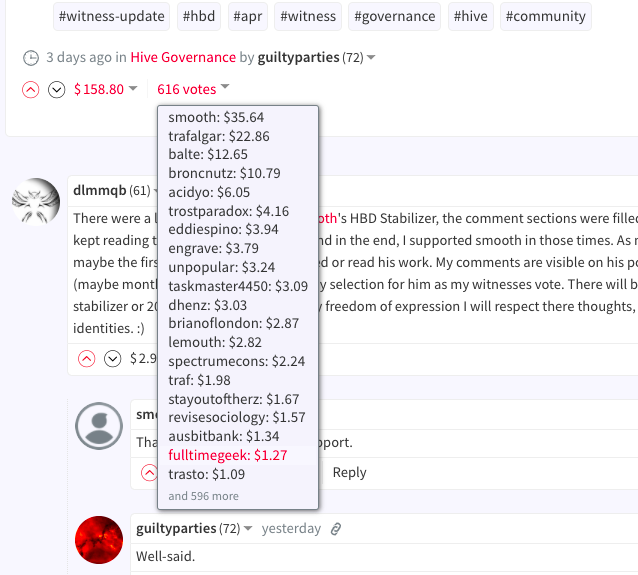638x575 pixels.
Task: Click the clock icon beside 3 days ago
Action: point(31,58)
